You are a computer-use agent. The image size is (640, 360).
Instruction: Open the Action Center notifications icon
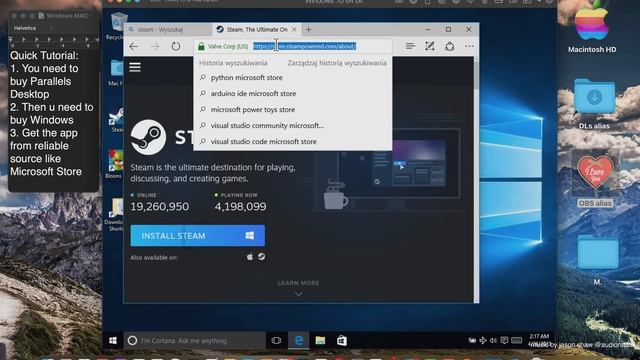tap(504, 340)
